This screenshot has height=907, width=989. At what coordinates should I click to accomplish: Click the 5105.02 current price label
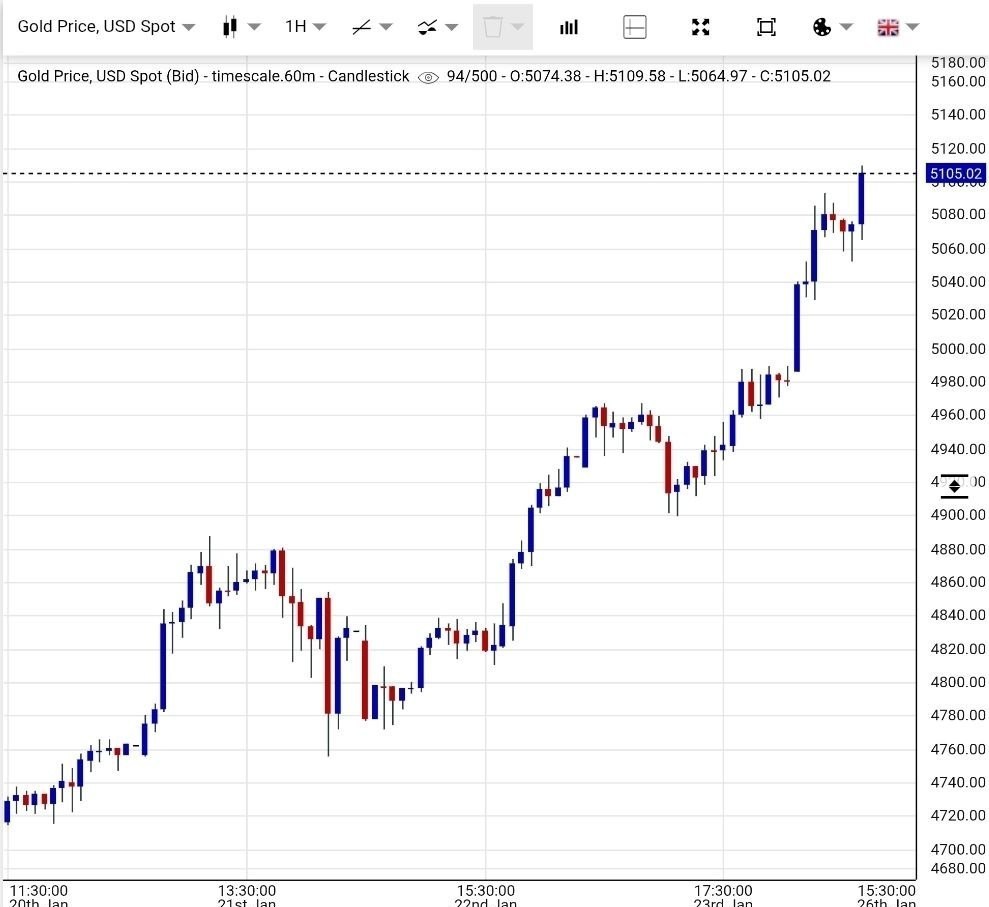coord(955,174)
